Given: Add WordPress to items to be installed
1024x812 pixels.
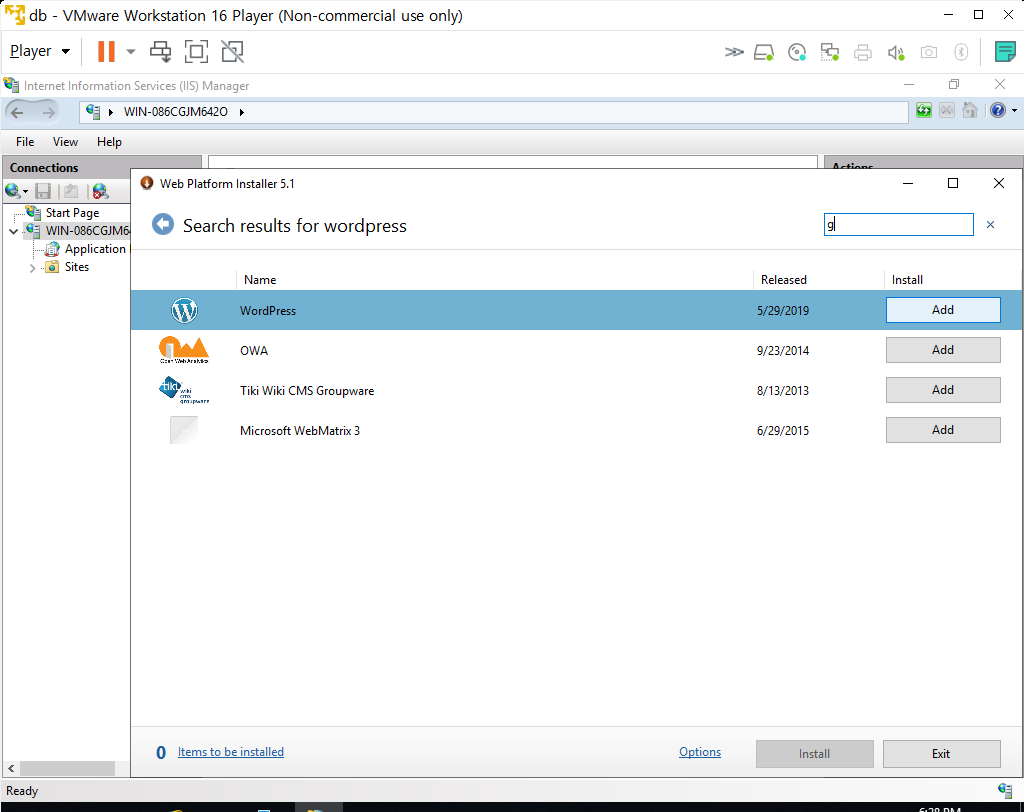Looking at the screenshot, I should click(x=942, y=310).
